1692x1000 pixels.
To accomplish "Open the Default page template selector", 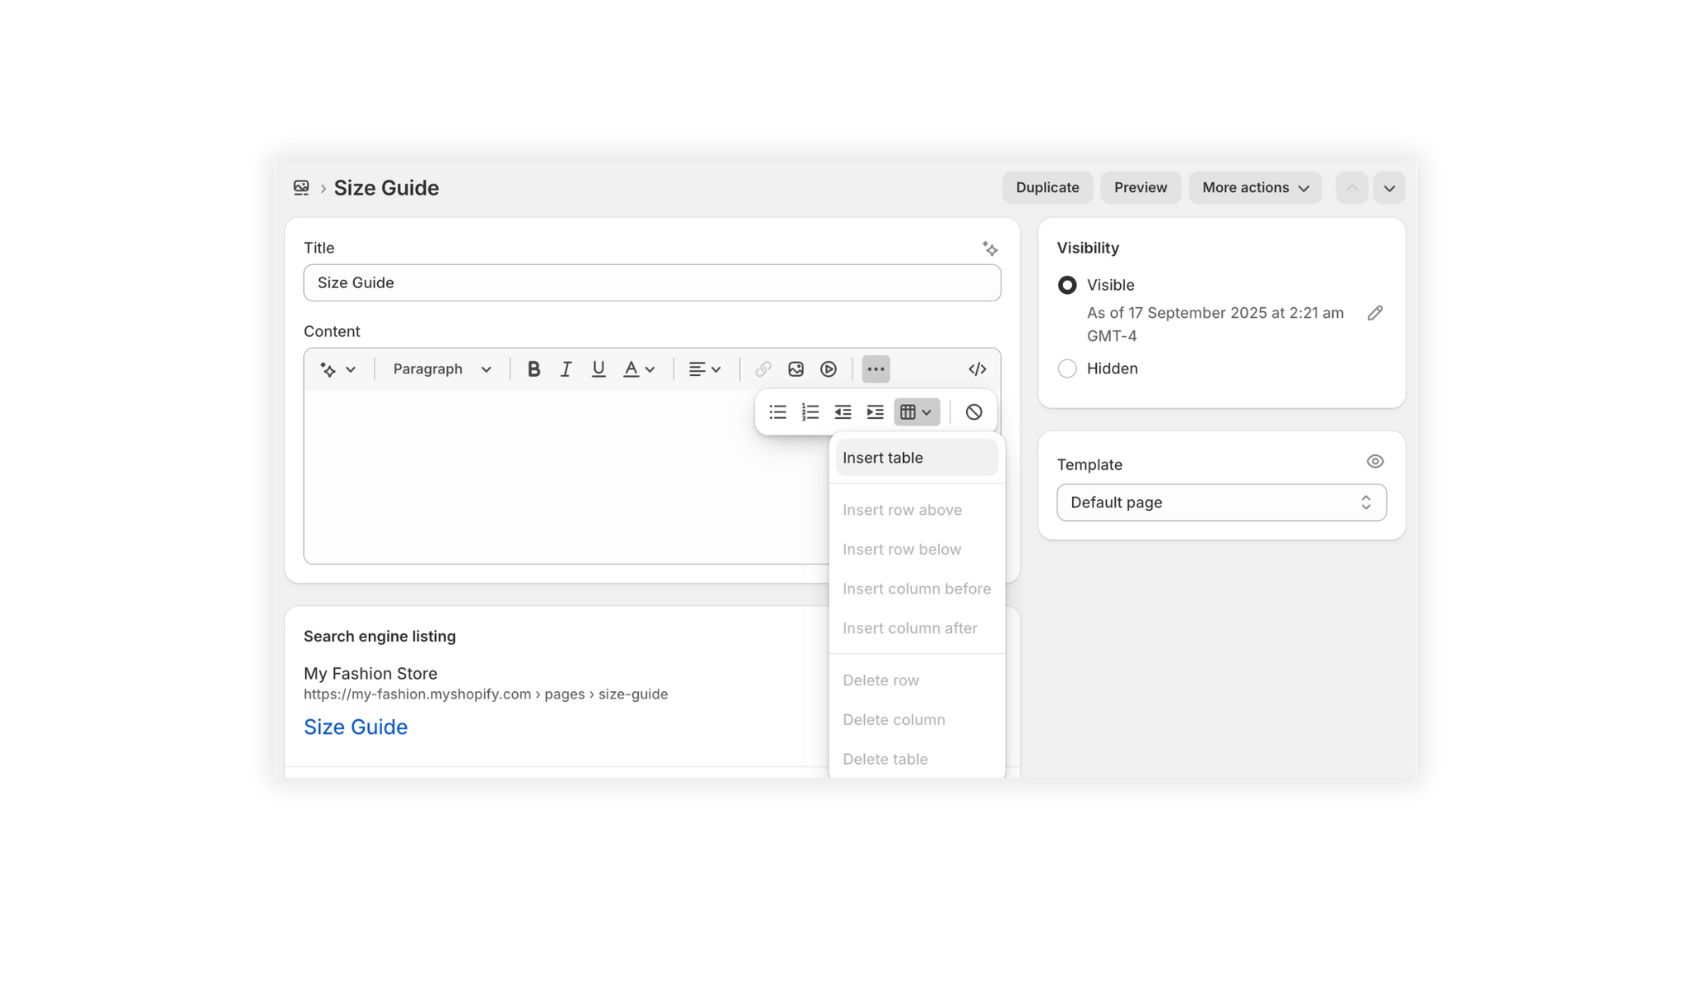I will pos(1220,502).
